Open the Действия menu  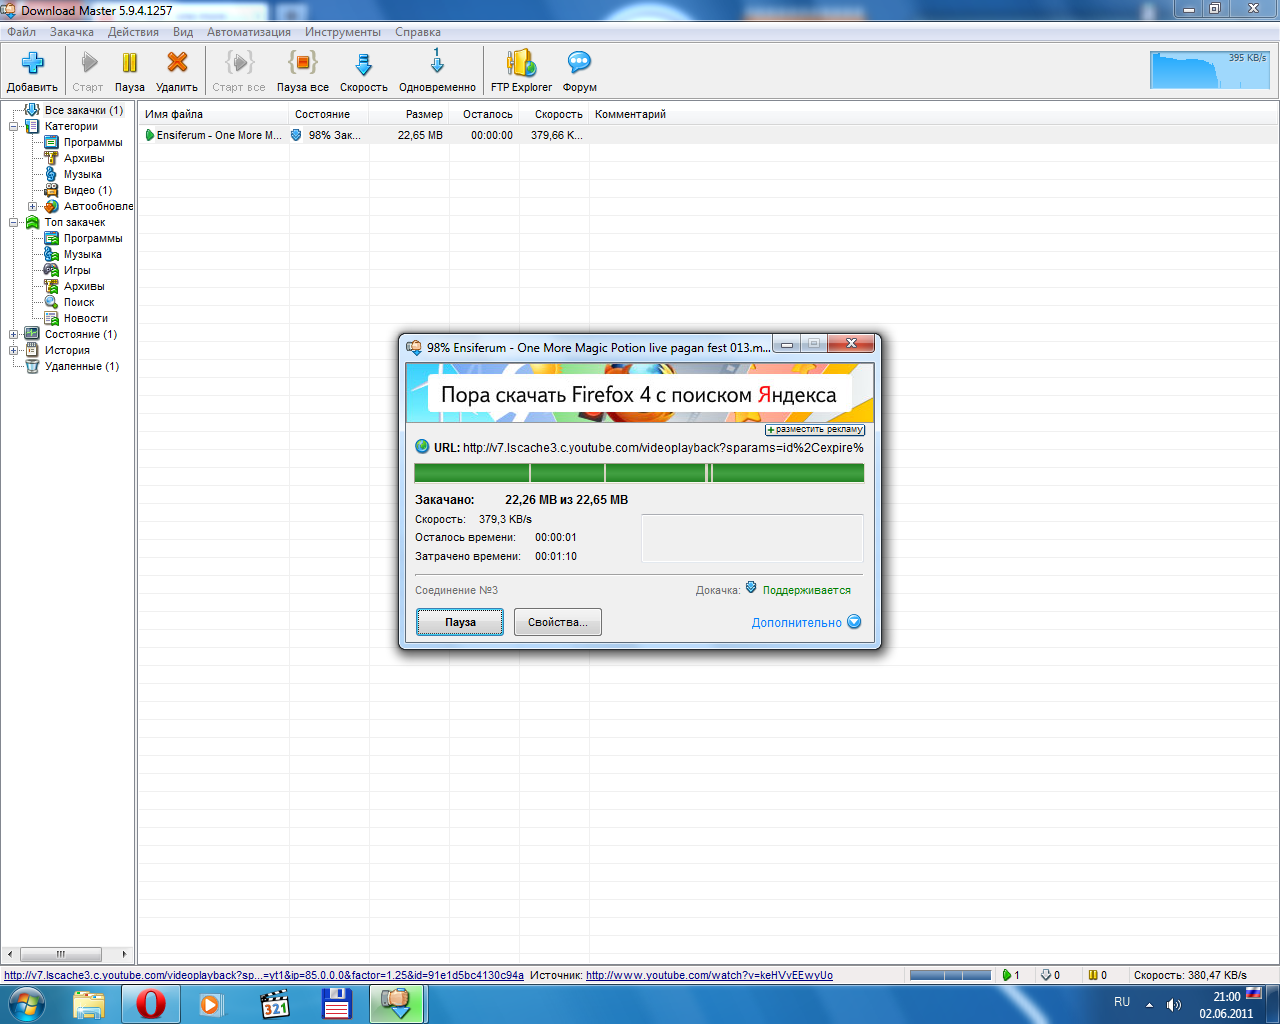click(133, 32)
